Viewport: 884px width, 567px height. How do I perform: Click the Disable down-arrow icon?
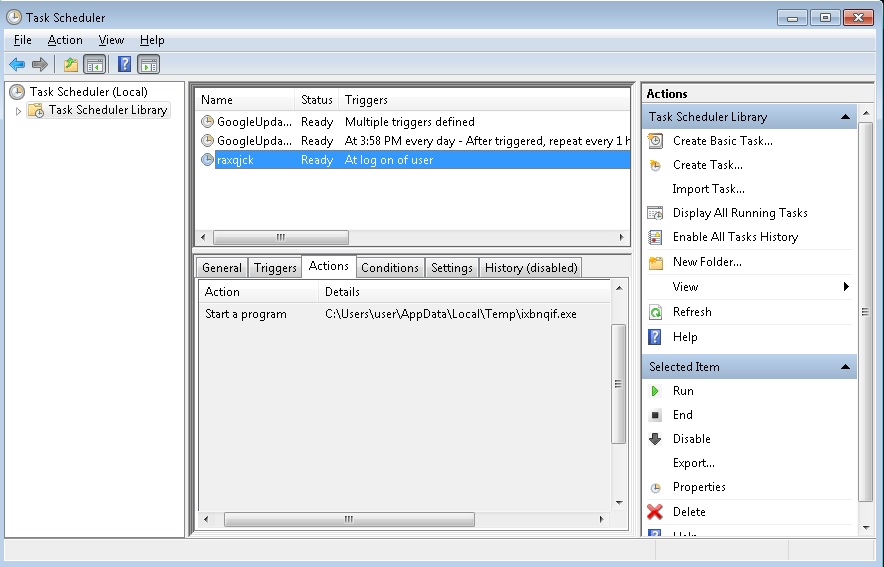coord(655,439)
